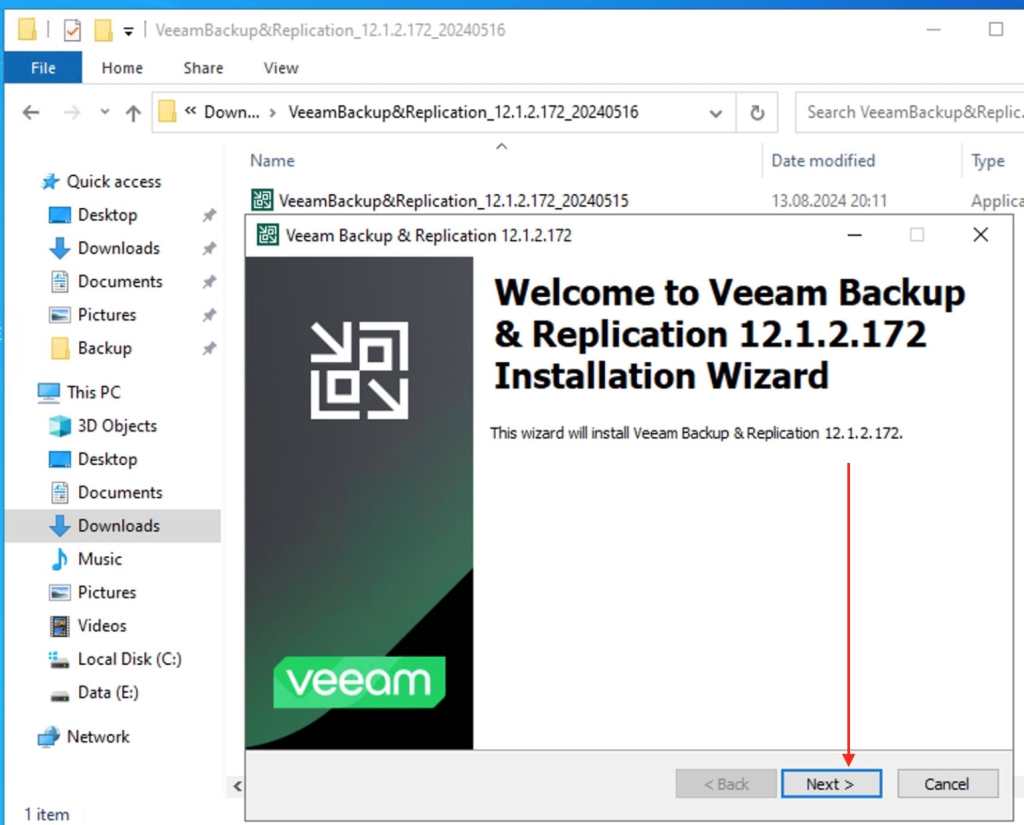Open the Home ribbon tab
This screenshot has width=1024, height=825.
point(122,68)
